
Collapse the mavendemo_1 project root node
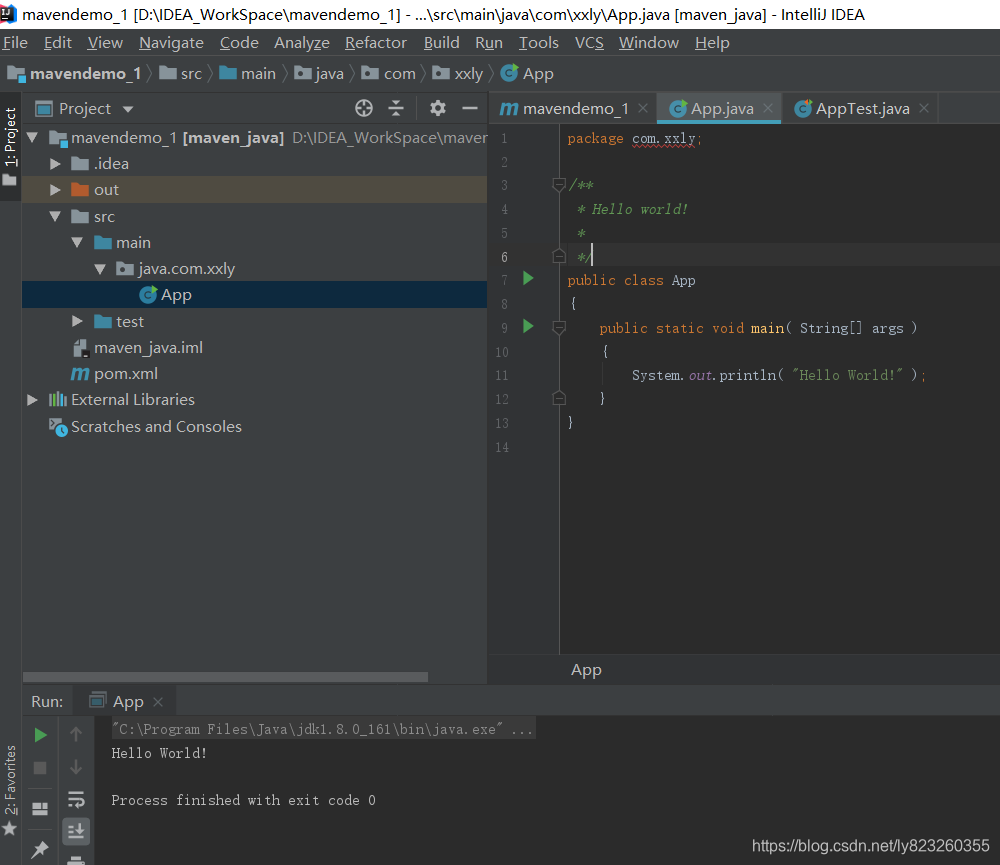coord(33,137)
